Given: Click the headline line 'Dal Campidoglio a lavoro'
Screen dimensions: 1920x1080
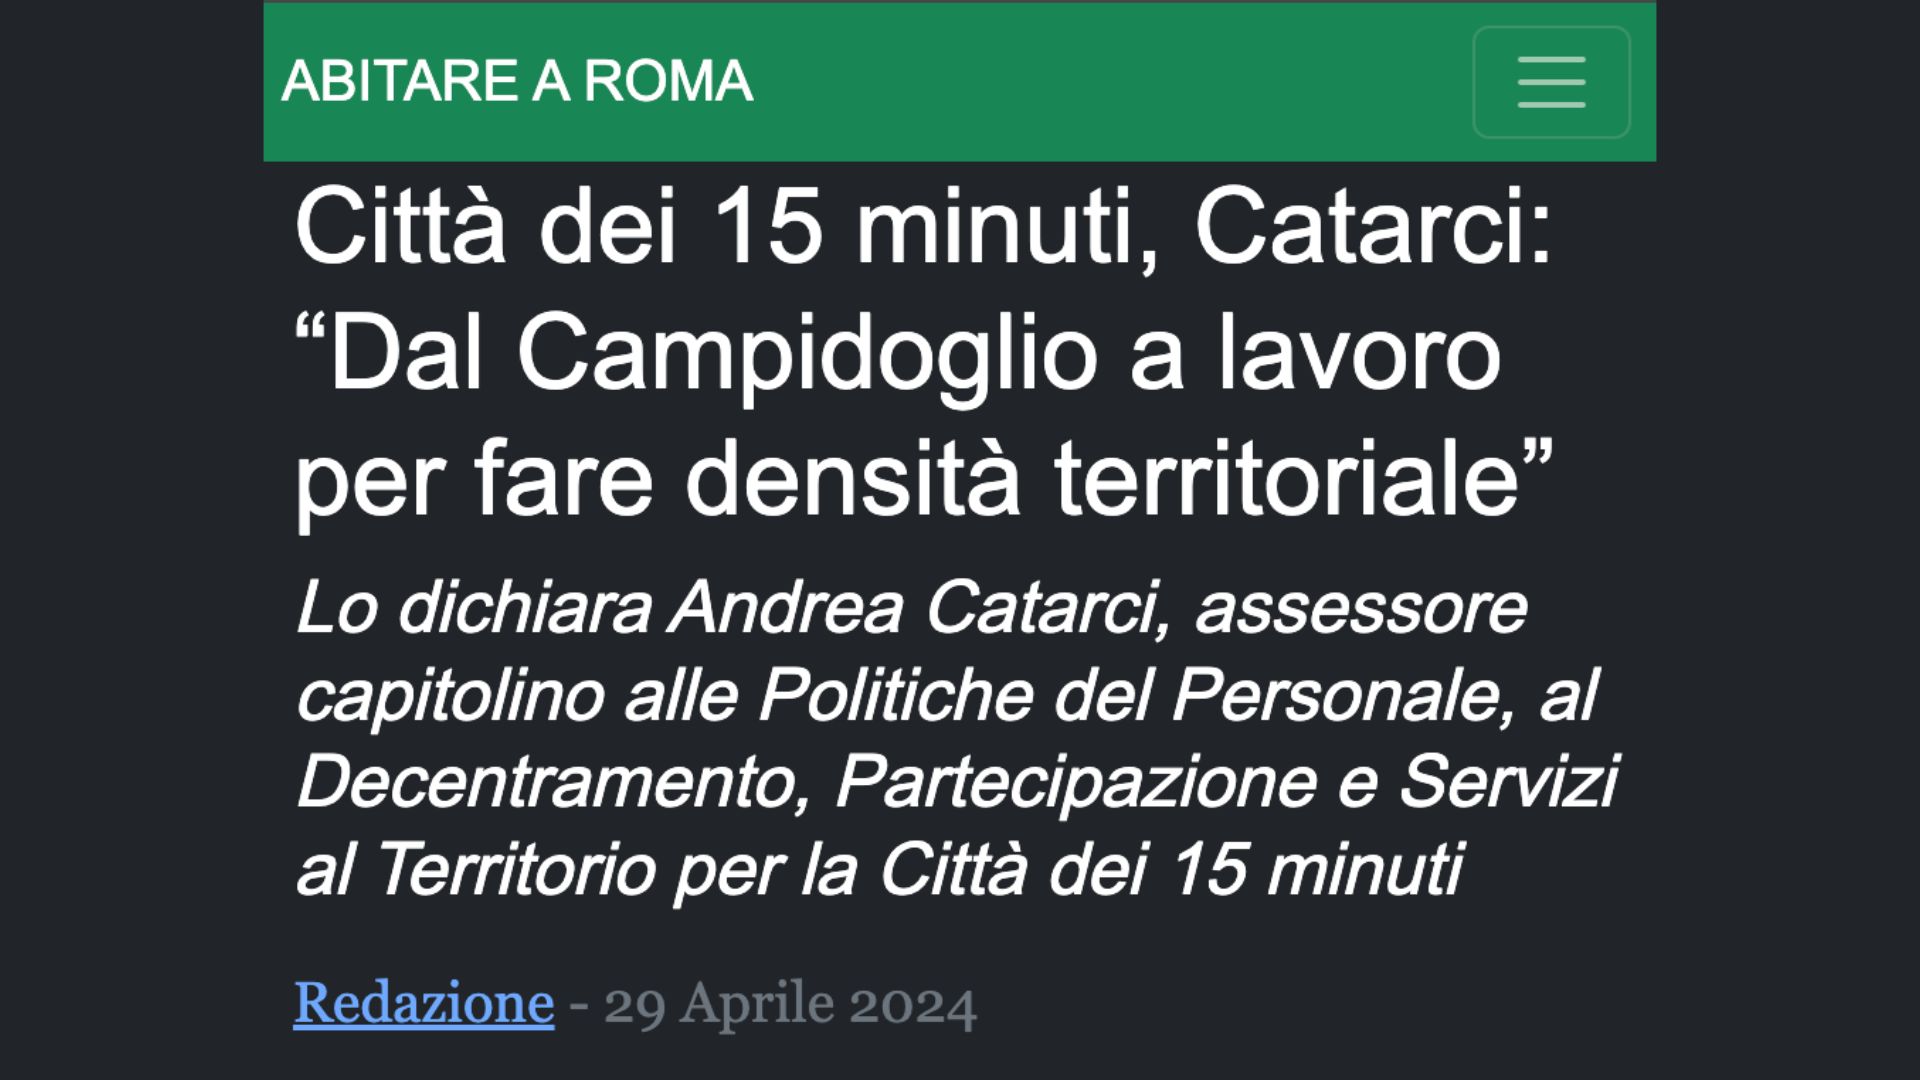Looking at the screenshot, I should click(x=898, y=354).
